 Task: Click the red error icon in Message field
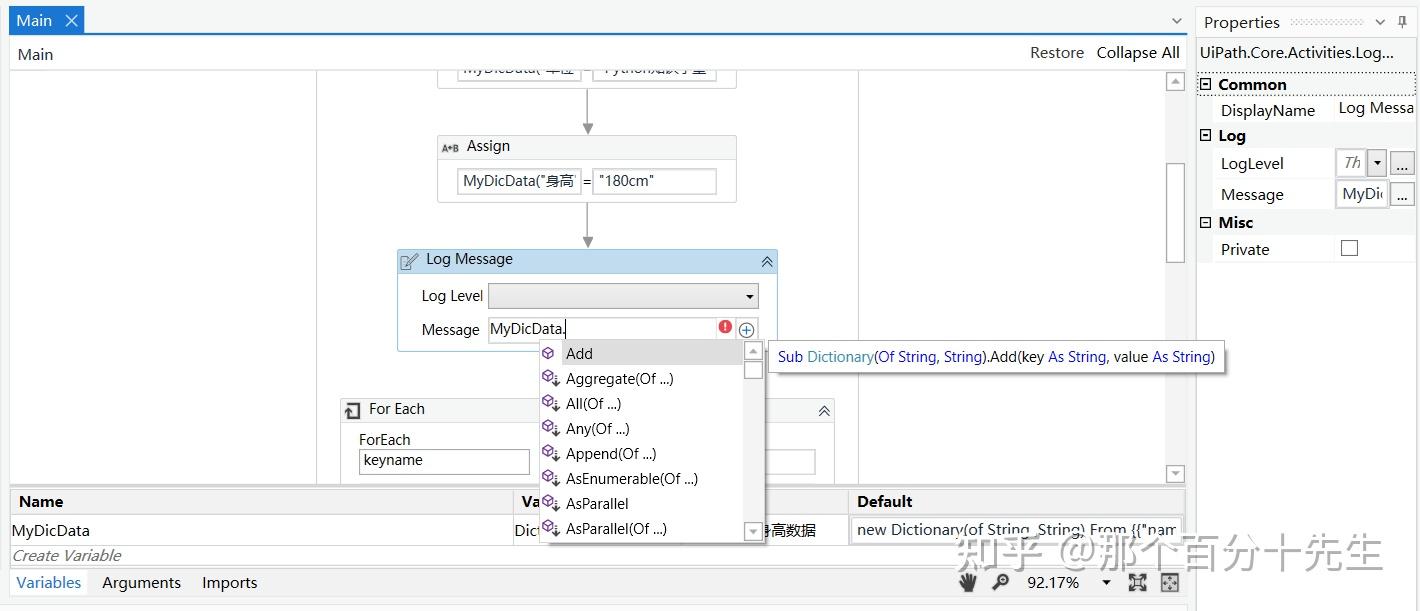point(725,328)
